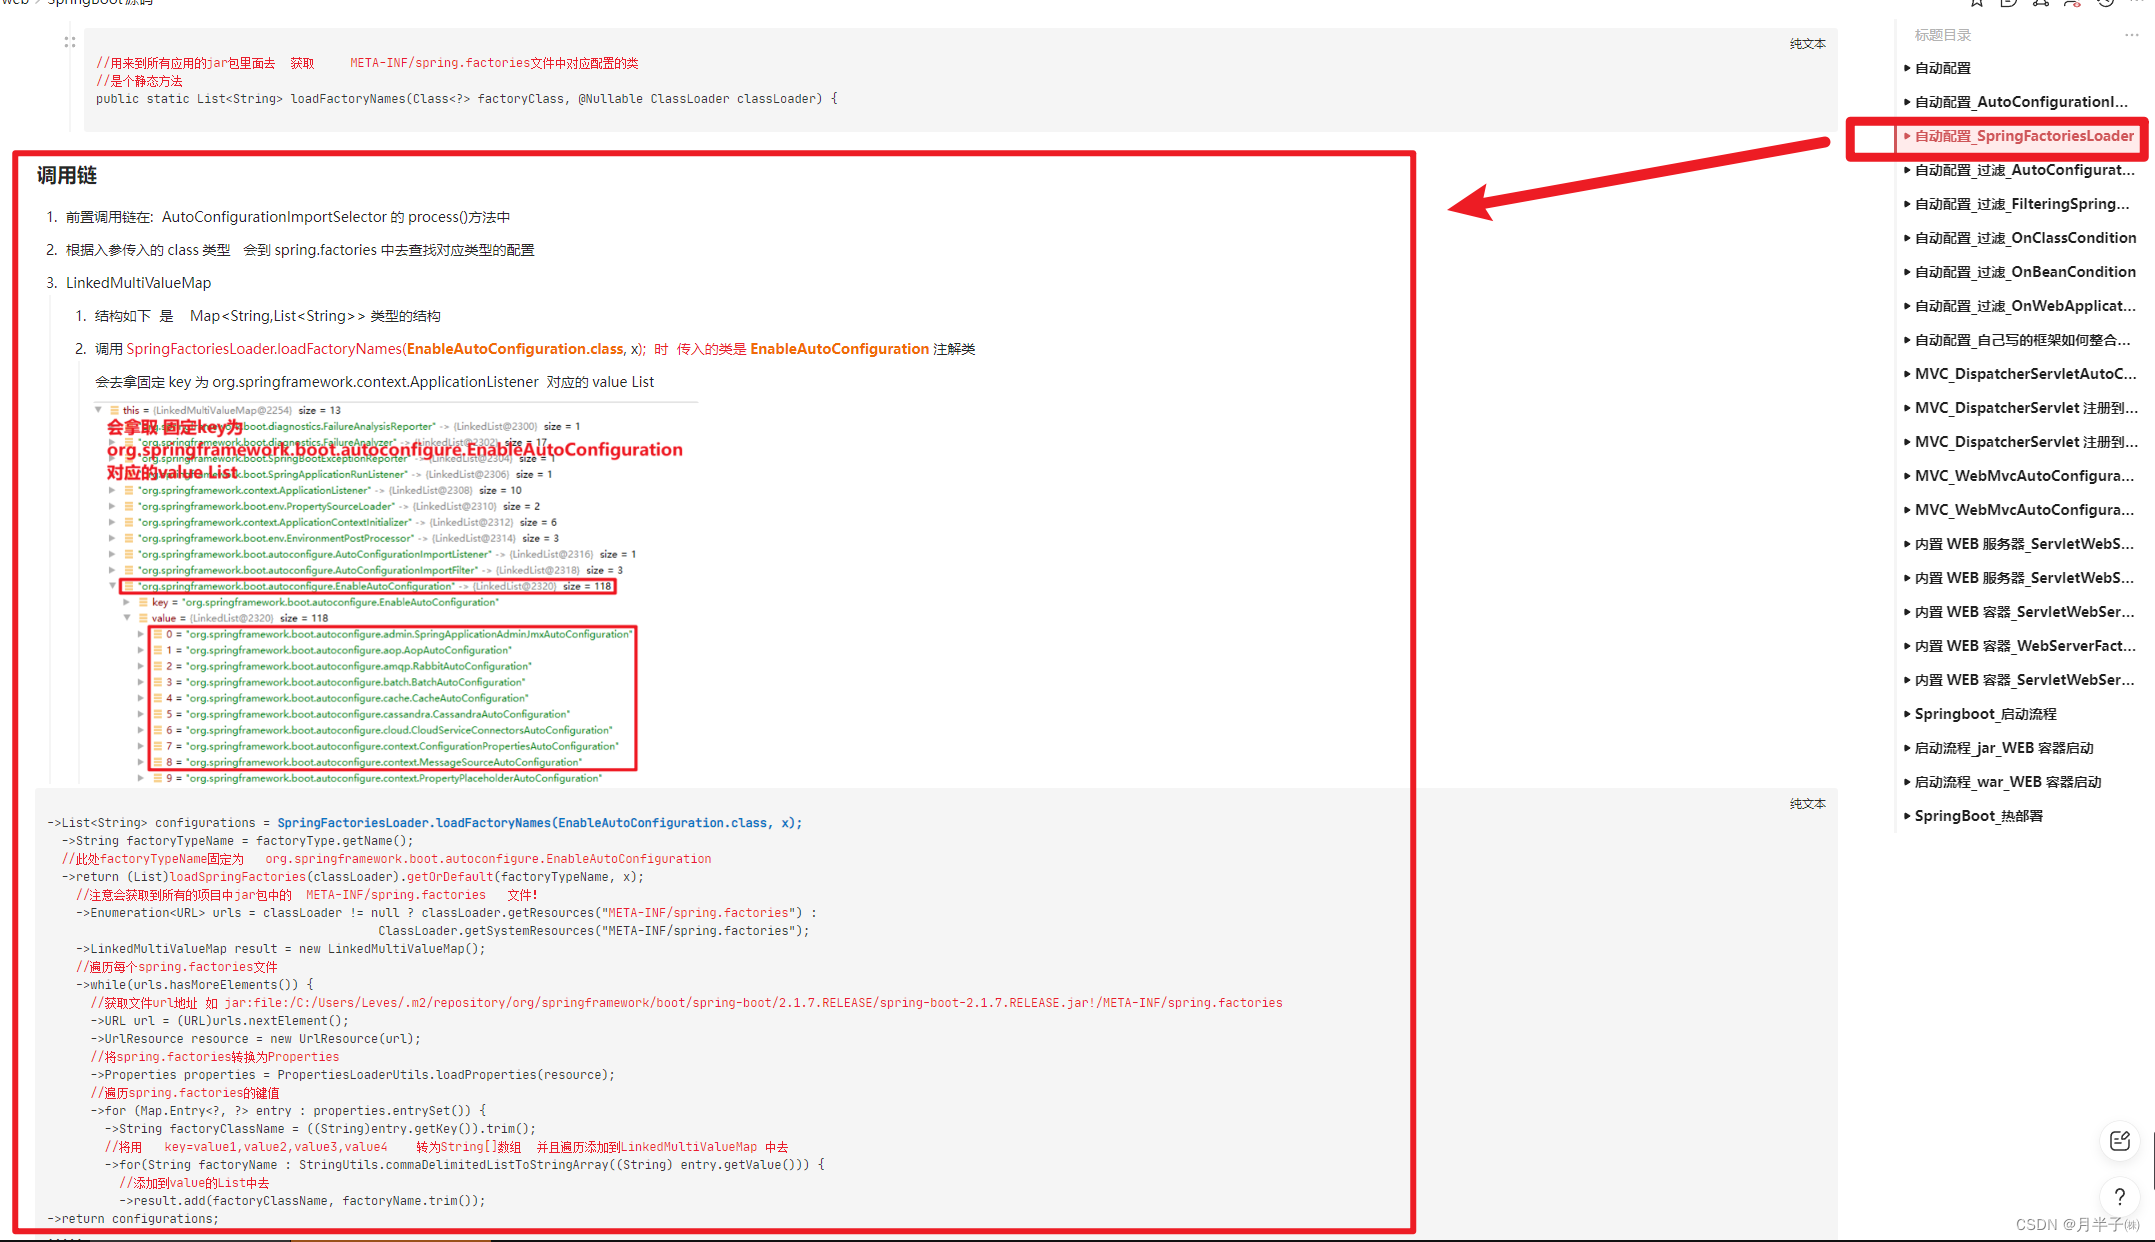The image size is (2155, 1242).
Task: Click code line ->Properties properties = PropertiesLoaderUtils.loadProperties(resource);
Action: tap(353, 1075)
